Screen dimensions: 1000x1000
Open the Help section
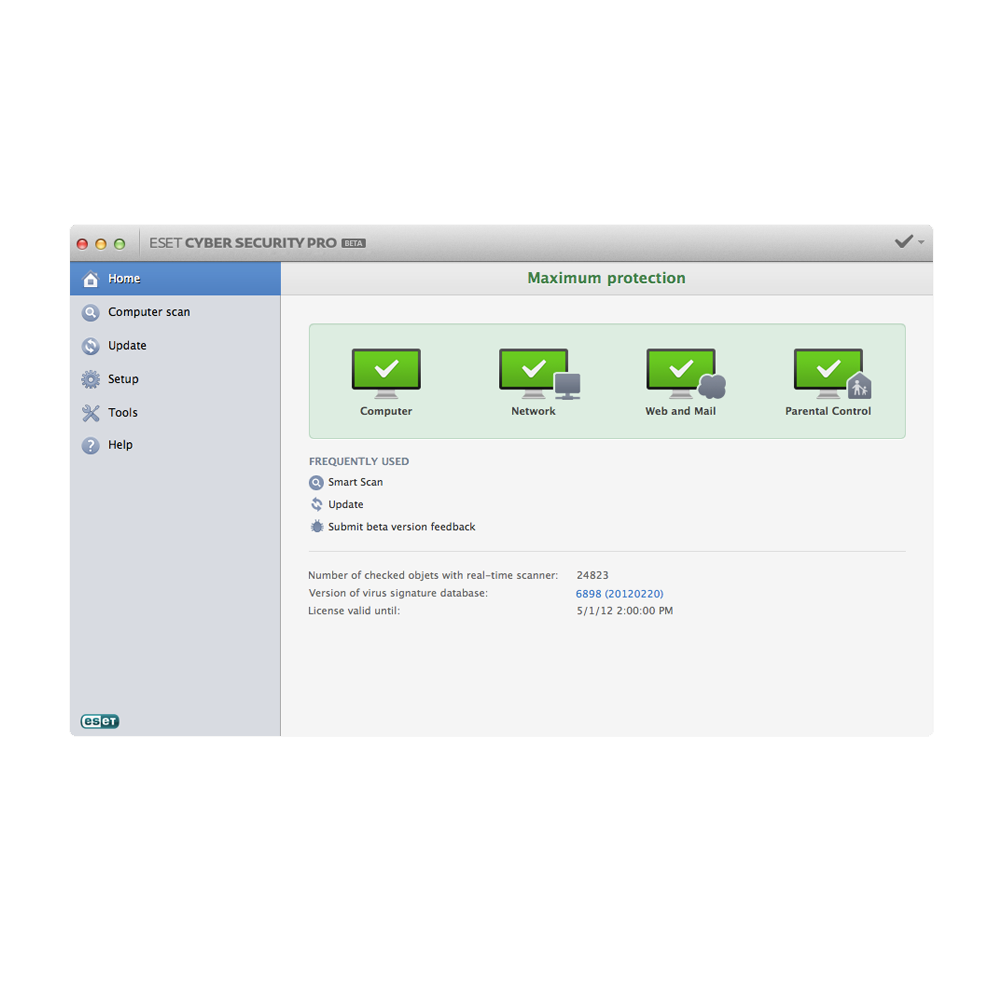tap(175, 445)
